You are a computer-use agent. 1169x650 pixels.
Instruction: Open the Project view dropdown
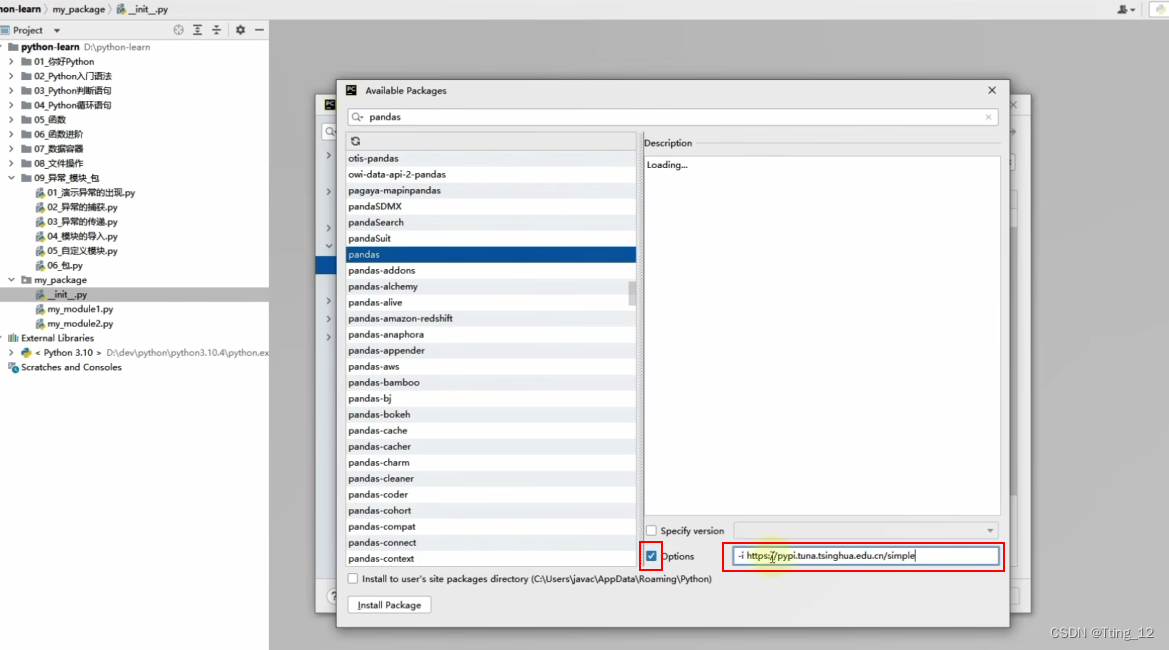coord(57,31)
